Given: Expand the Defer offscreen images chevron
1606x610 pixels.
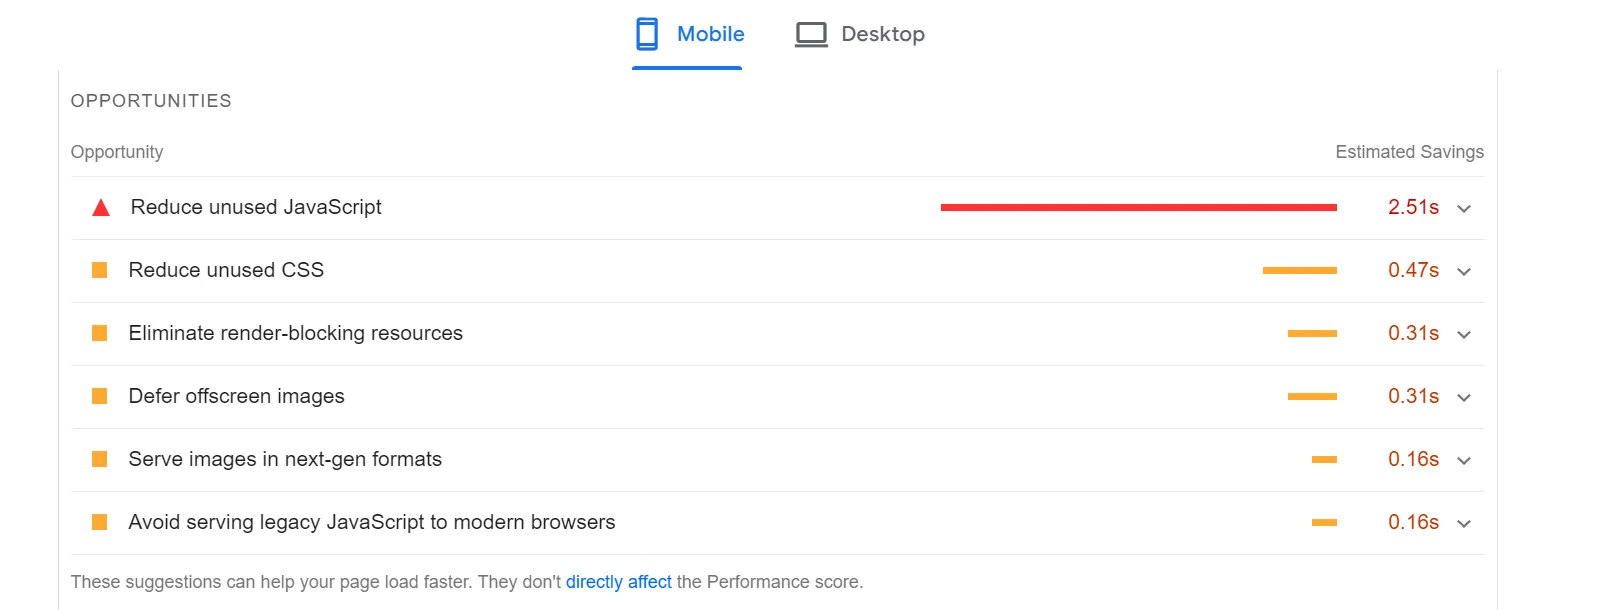Looking at the screenshot, I should click(1464, 398).
